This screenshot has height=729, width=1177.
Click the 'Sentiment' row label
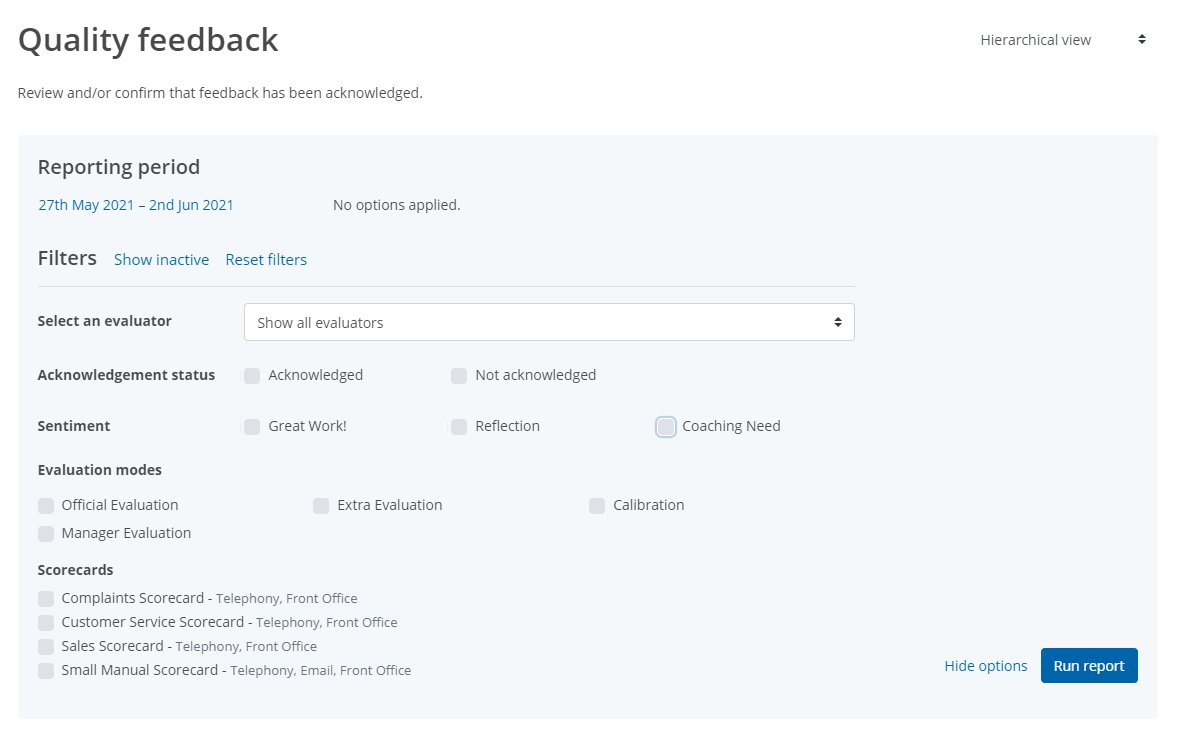[74, 426]
